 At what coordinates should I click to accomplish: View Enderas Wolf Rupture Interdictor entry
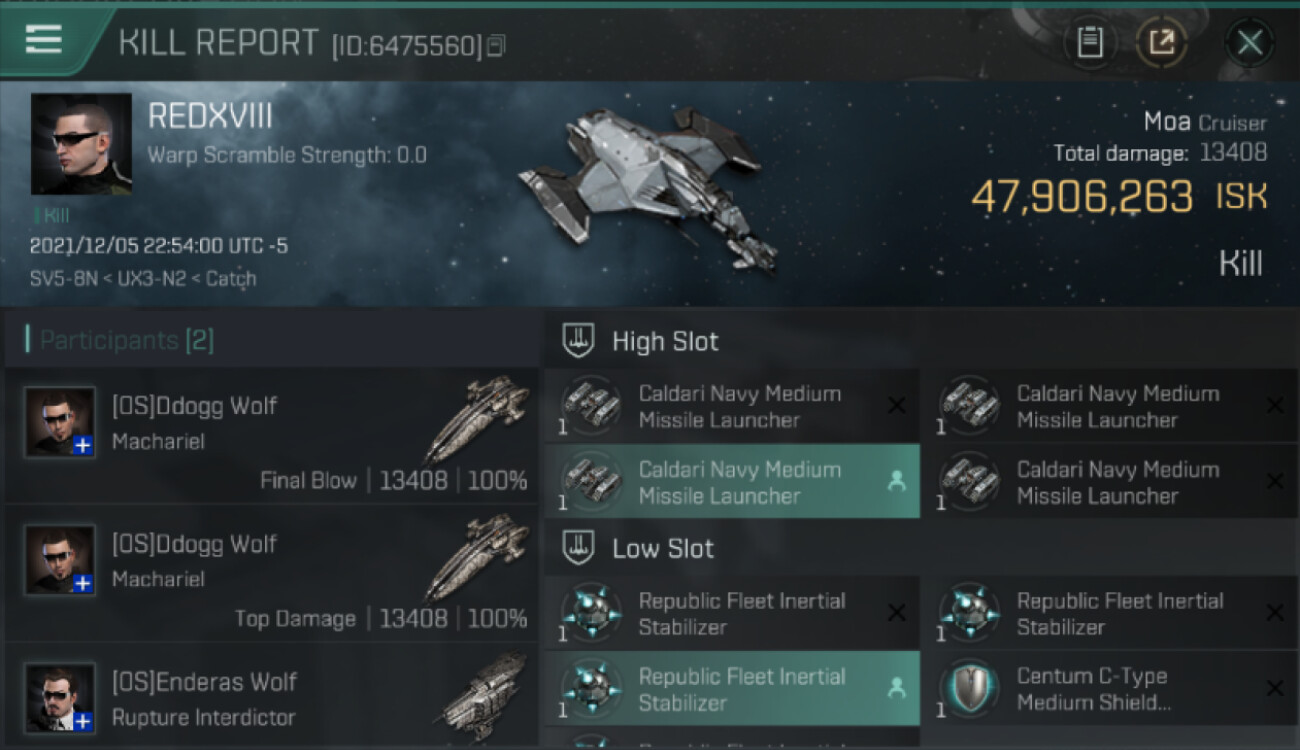270,700
